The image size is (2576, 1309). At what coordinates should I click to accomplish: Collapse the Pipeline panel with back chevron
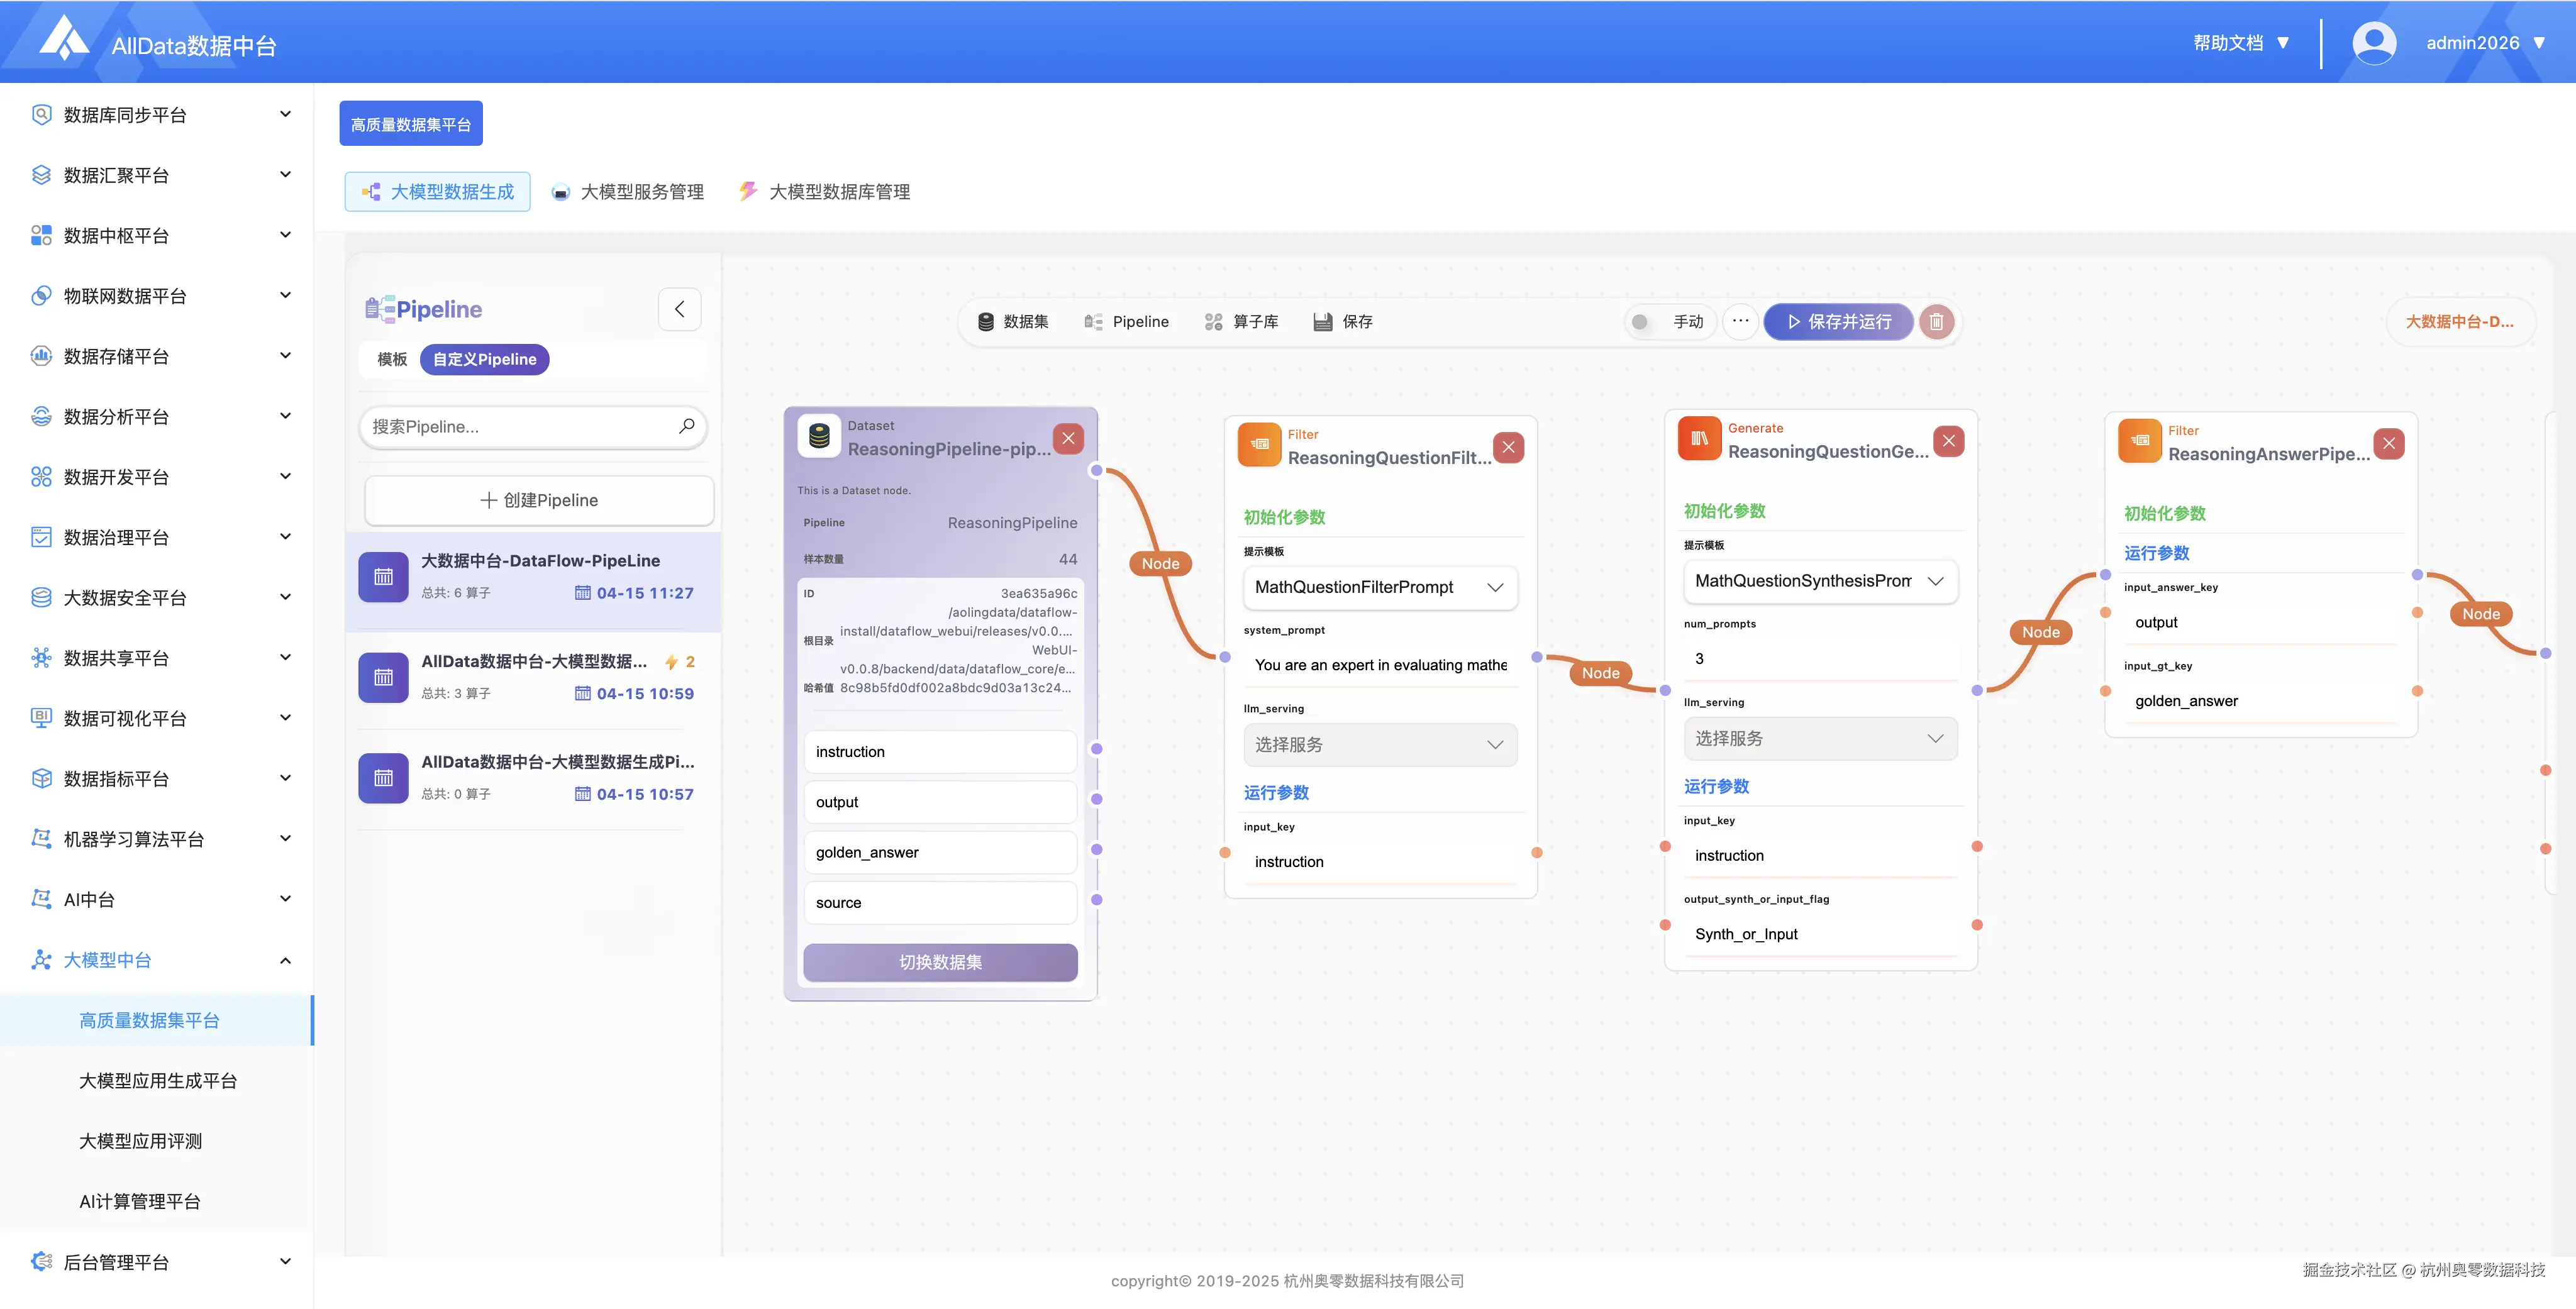[x=680, y=309]
